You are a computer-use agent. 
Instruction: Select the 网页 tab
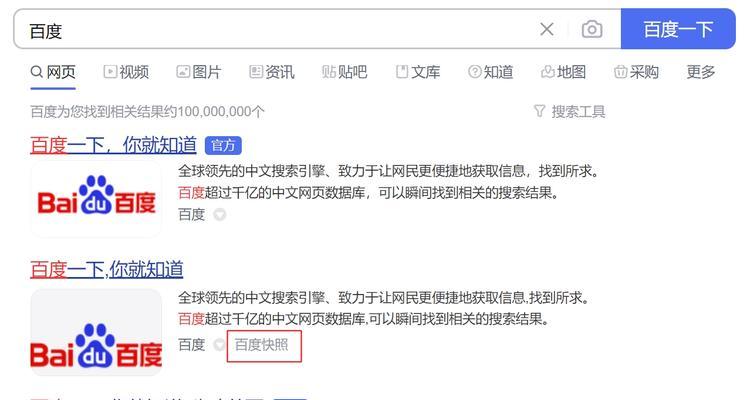click(53, 72)
